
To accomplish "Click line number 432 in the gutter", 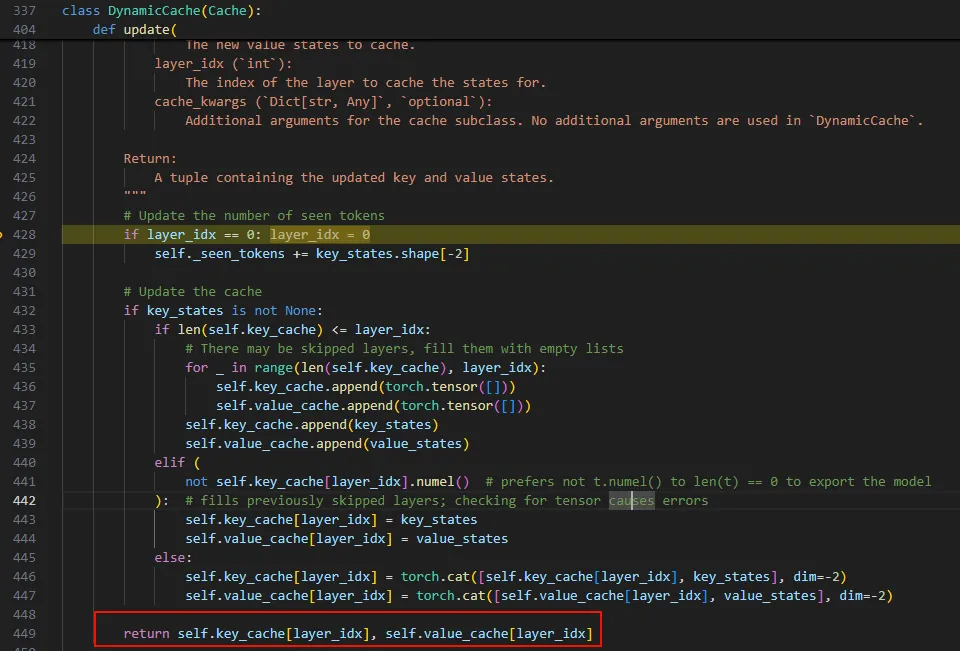I will (x=24, y=310).
